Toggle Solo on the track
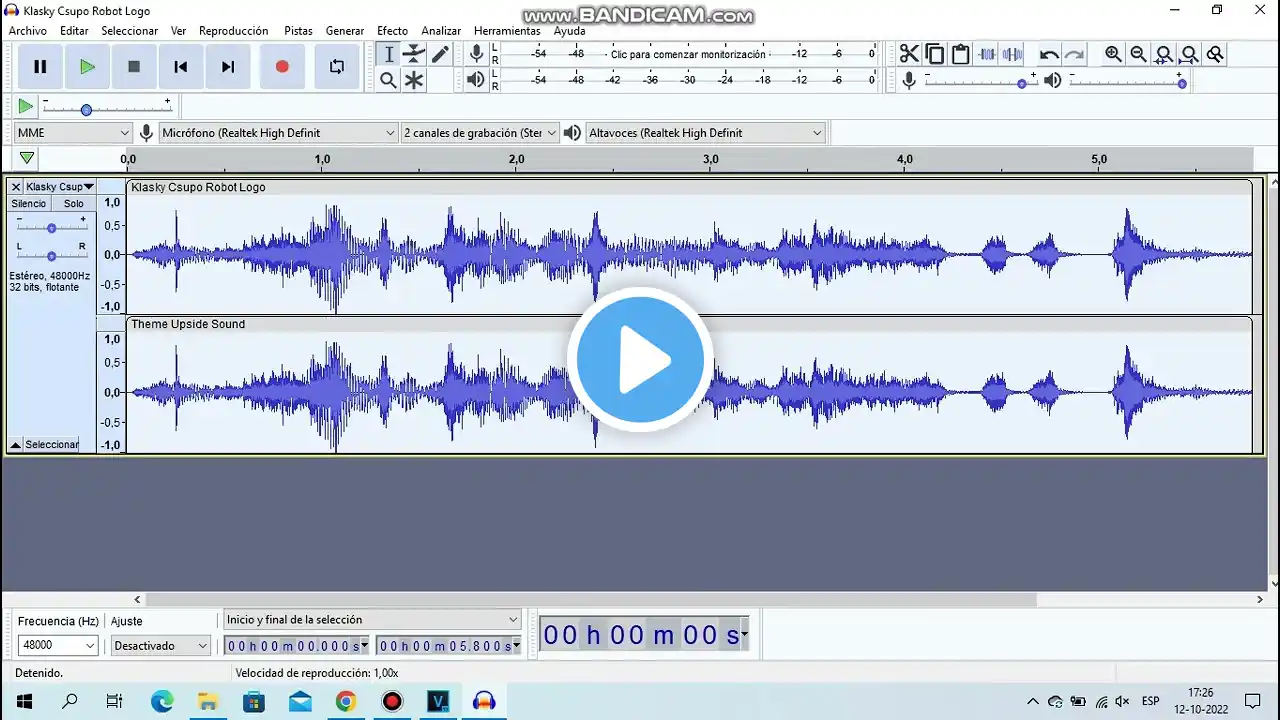 pyautogui.click(x=74, y=204)
